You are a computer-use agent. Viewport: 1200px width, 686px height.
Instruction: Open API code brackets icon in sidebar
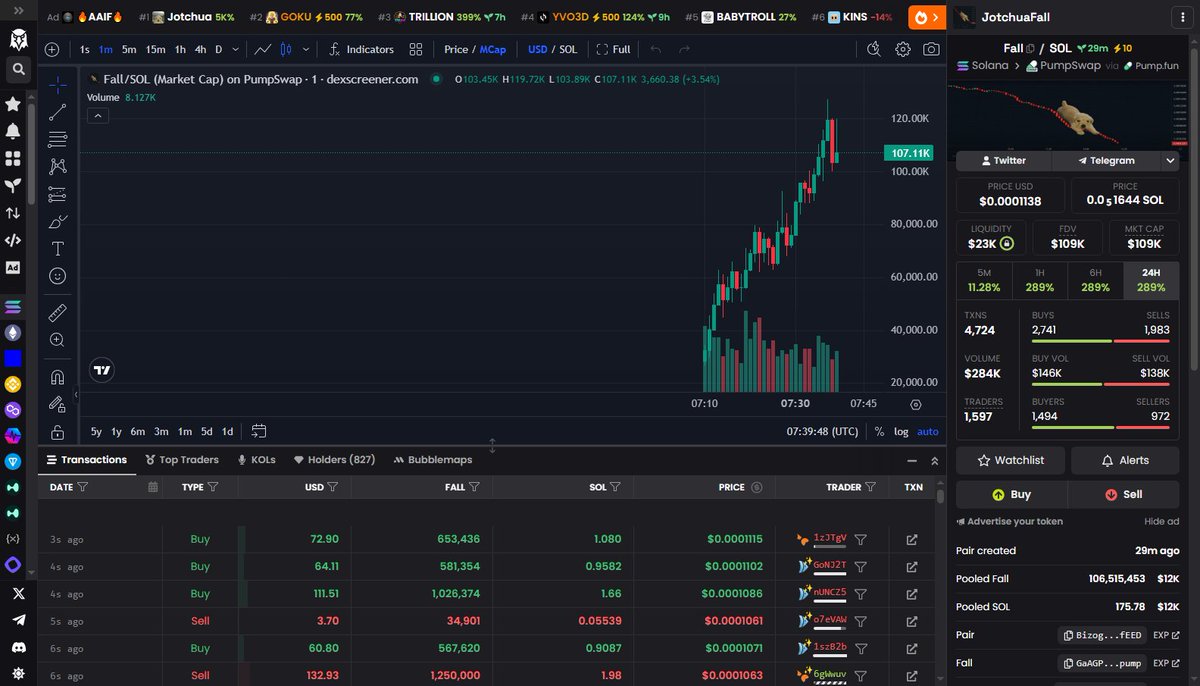pos(13,240)
